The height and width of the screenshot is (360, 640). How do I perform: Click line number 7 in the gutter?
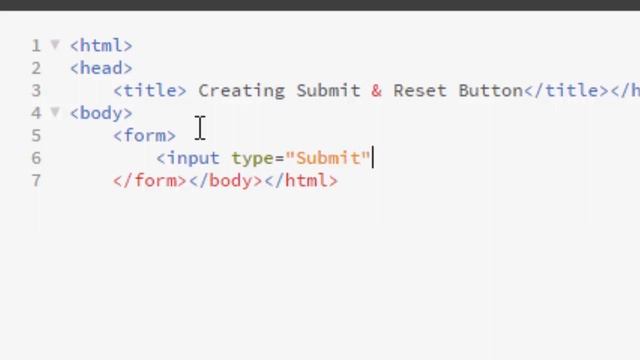click(36, 180)
